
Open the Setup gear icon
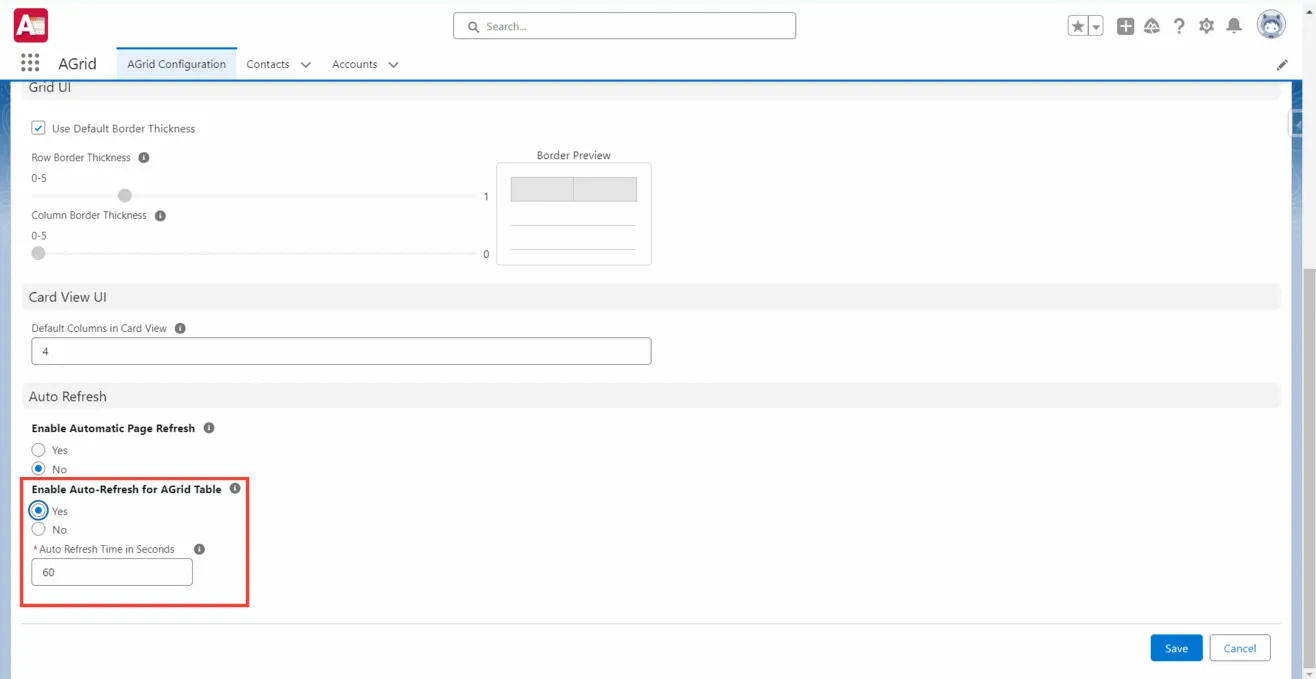[x=1207, y=26]
